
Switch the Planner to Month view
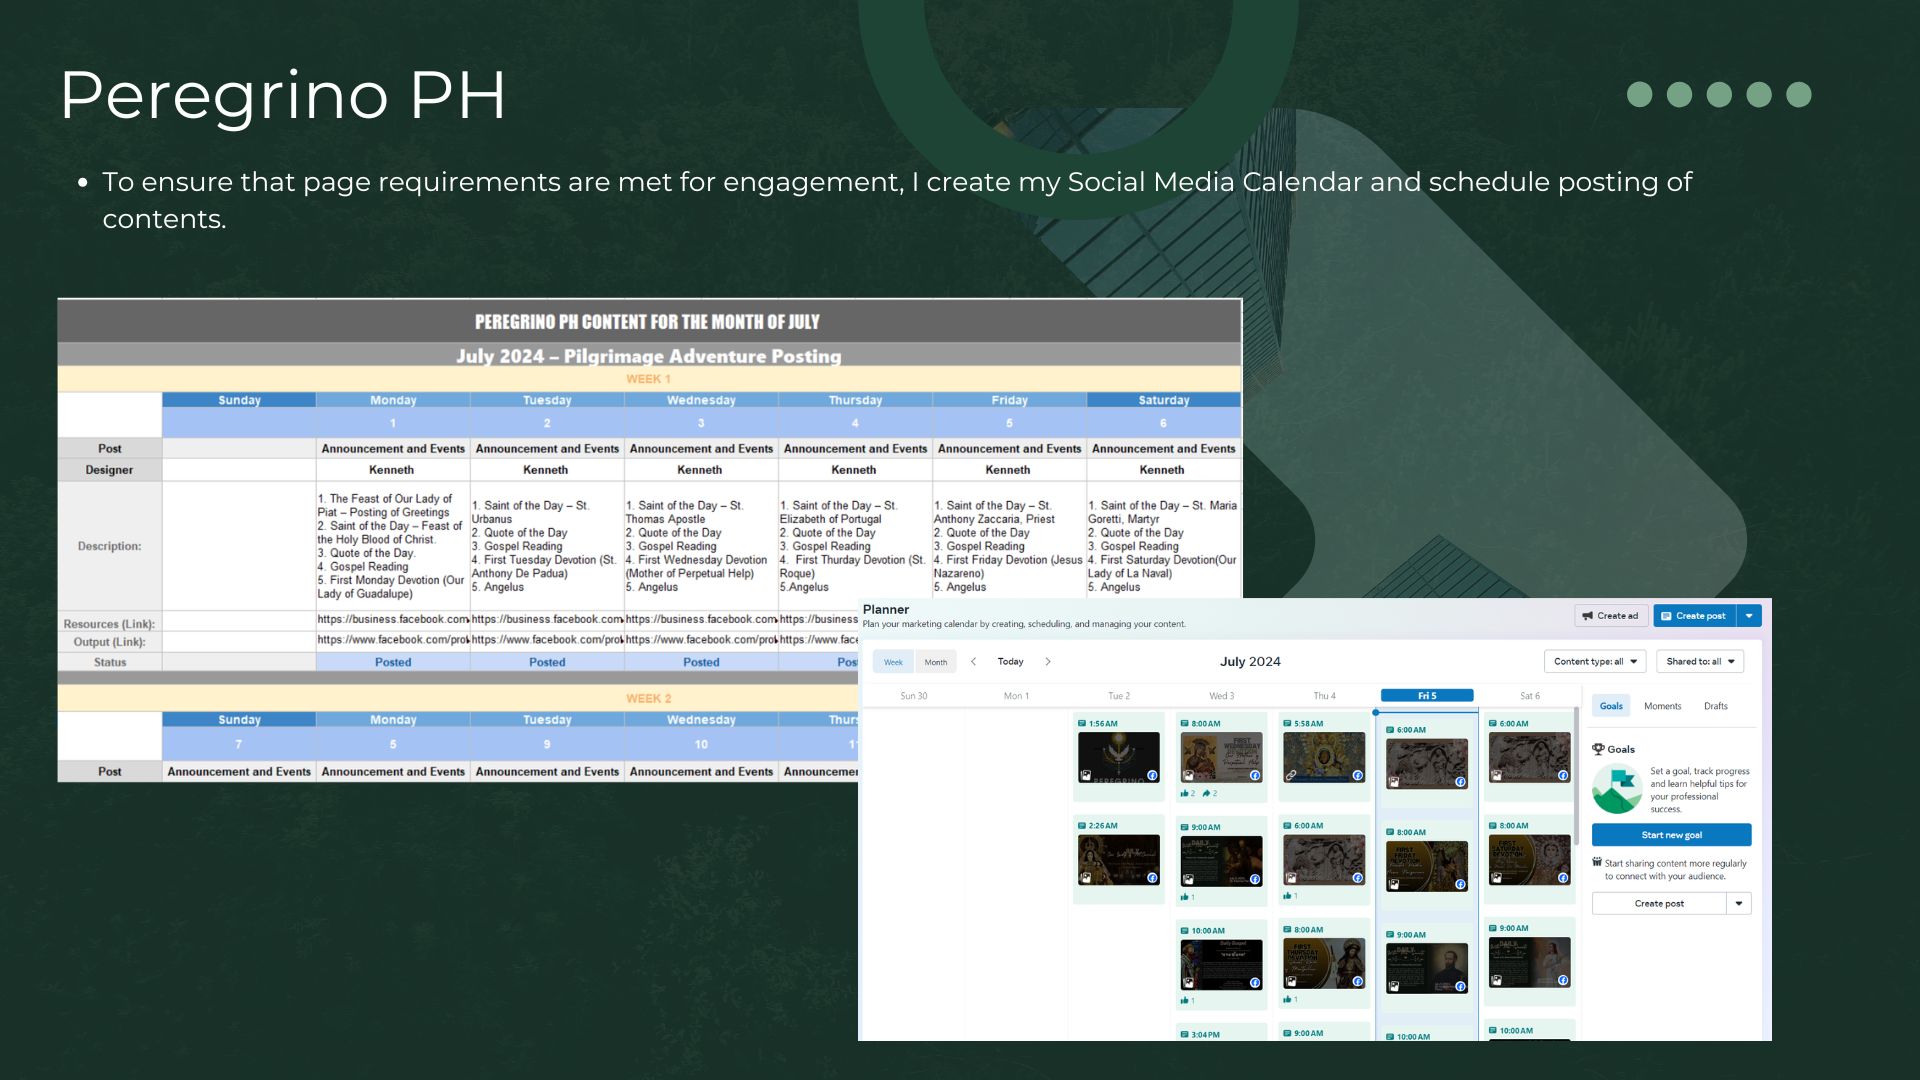click(x=936, y=662)
